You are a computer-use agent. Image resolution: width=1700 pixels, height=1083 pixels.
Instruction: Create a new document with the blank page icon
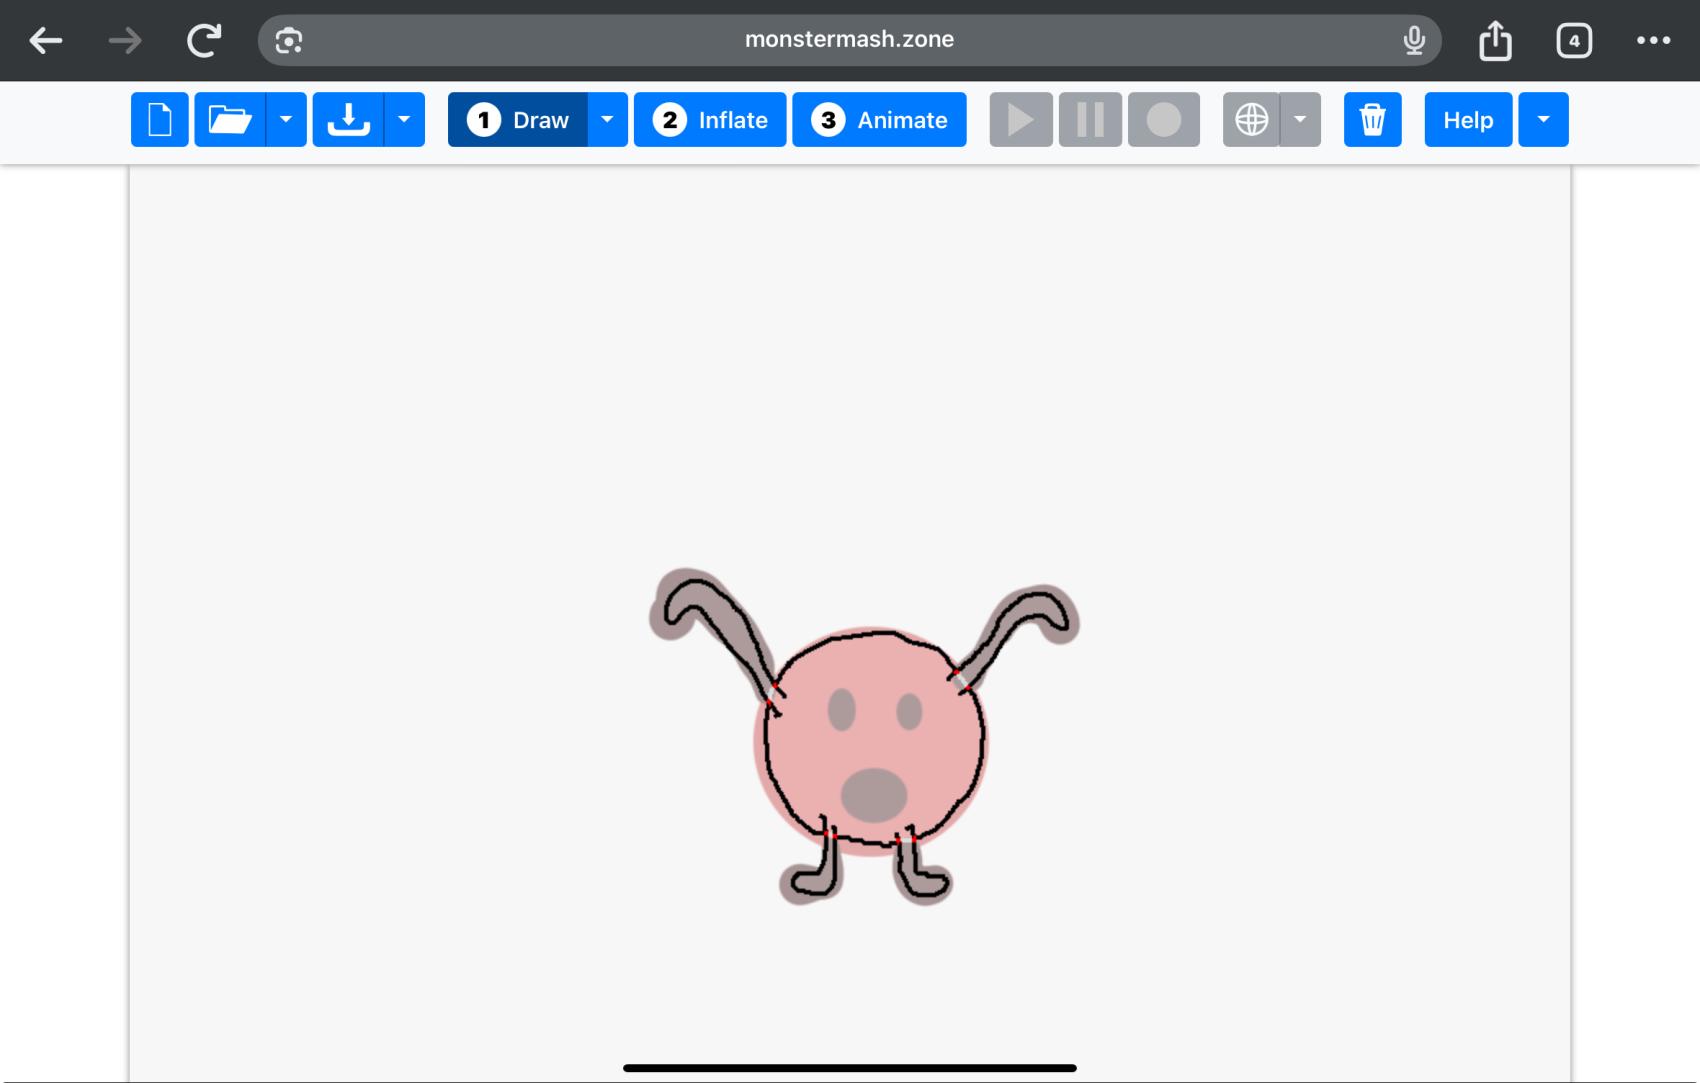click(x=158, y=119)
